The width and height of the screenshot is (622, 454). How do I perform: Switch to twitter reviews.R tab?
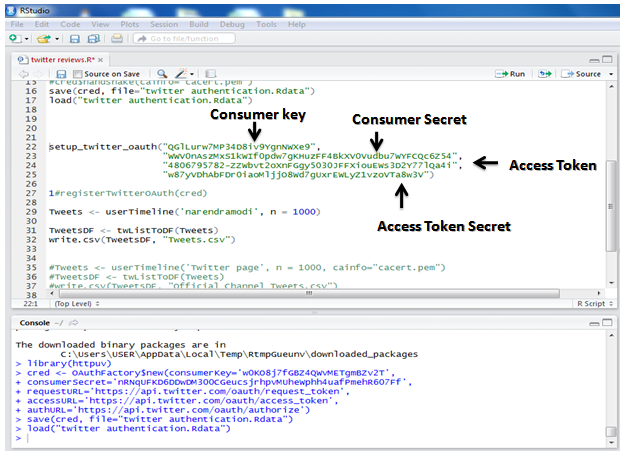[x=60, y=59]
